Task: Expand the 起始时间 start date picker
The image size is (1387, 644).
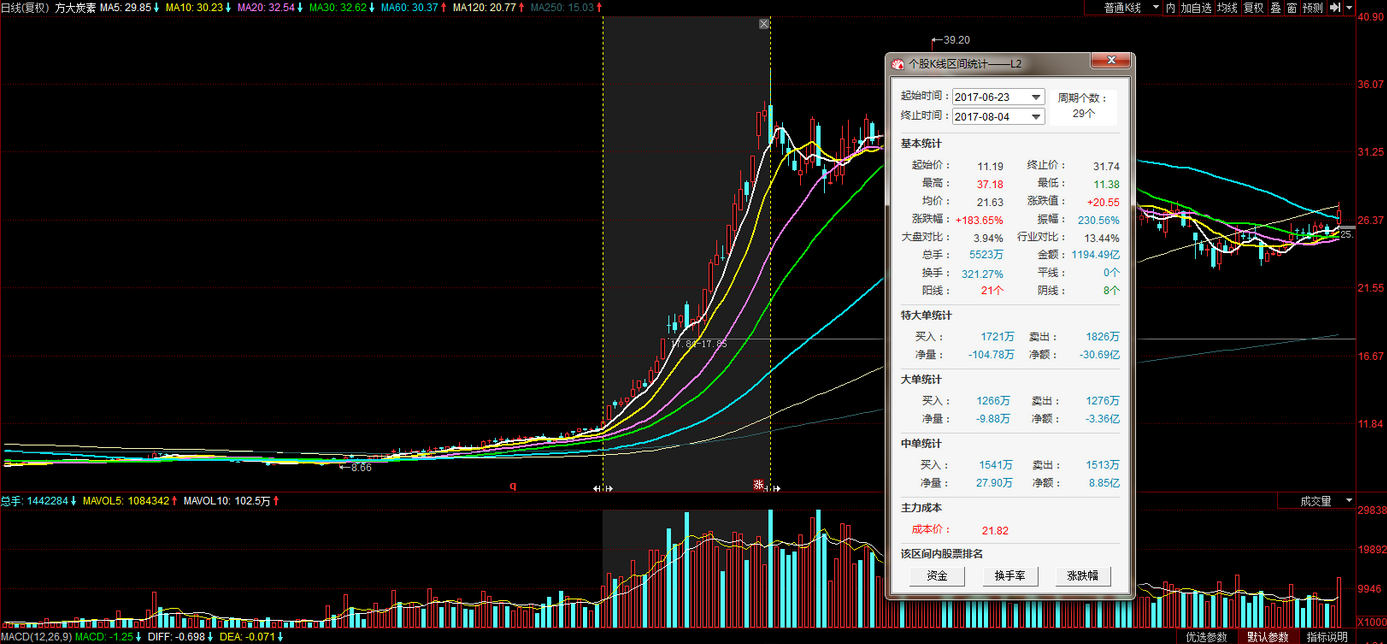Action: tap(1036, 98)
